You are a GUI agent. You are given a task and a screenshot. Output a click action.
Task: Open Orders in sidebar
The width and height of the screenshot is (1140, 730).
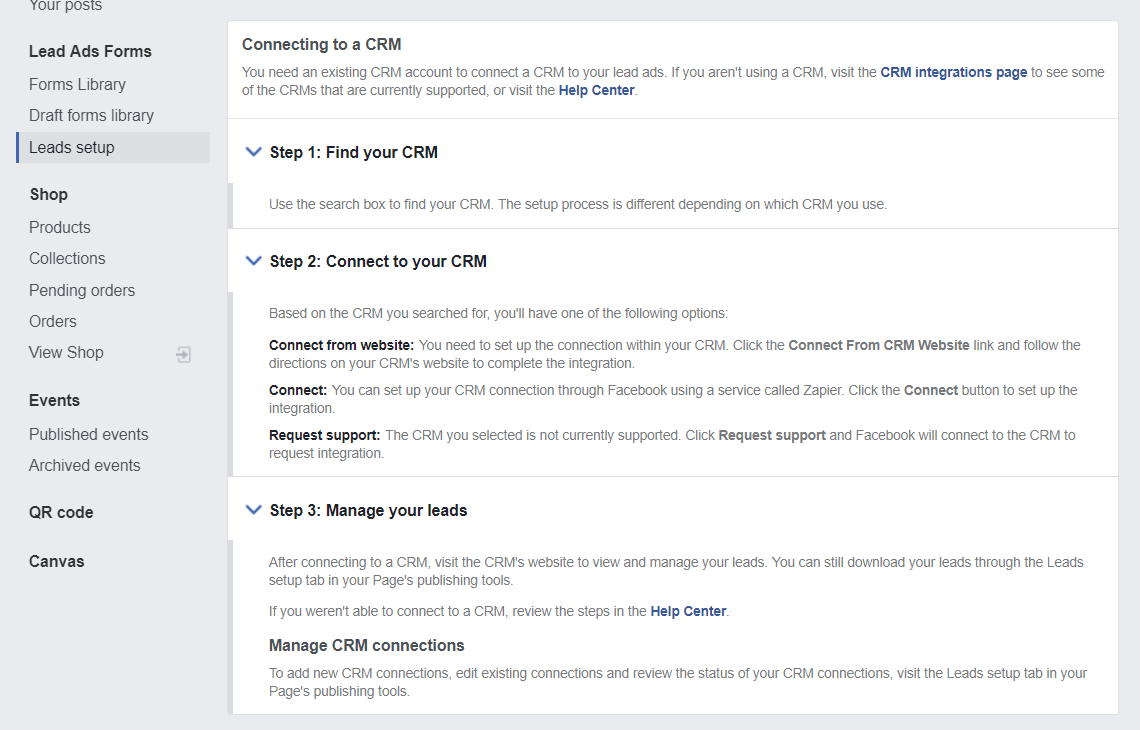(x=53, y=321)
